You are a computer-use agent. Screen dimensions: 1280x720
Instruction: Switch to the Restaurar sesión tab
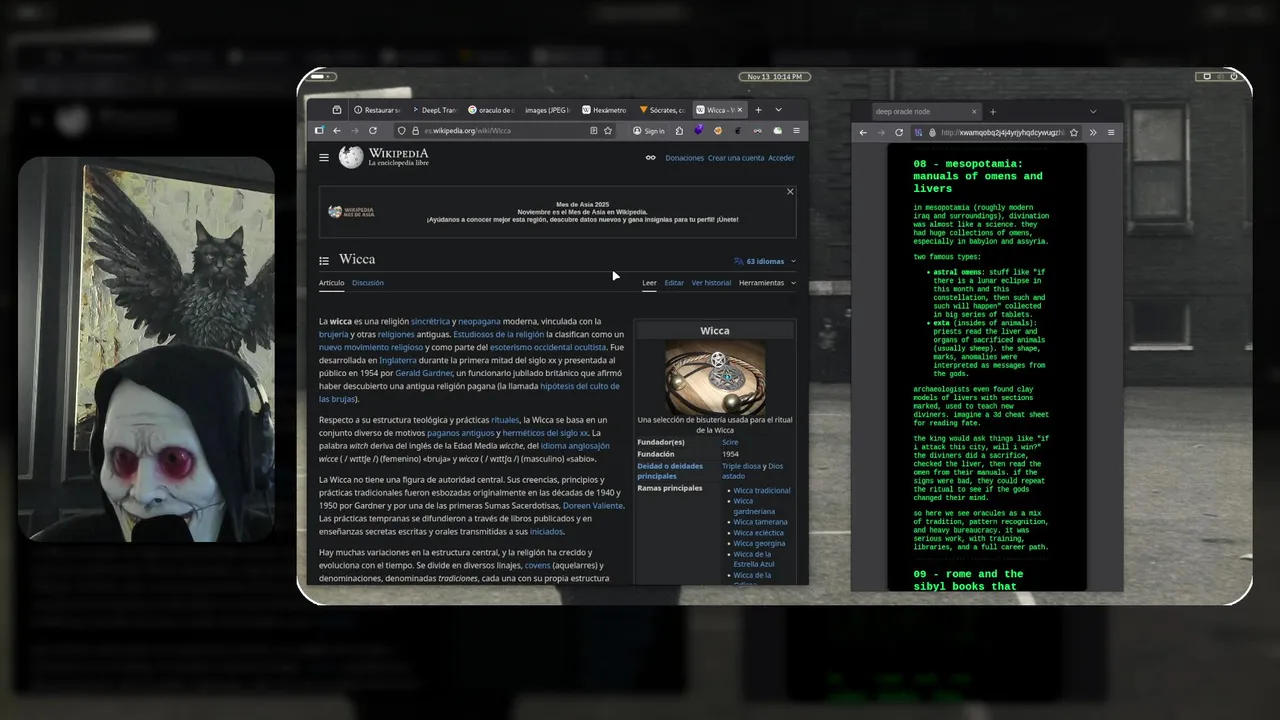pyautogui.click(x=377, y=110)
